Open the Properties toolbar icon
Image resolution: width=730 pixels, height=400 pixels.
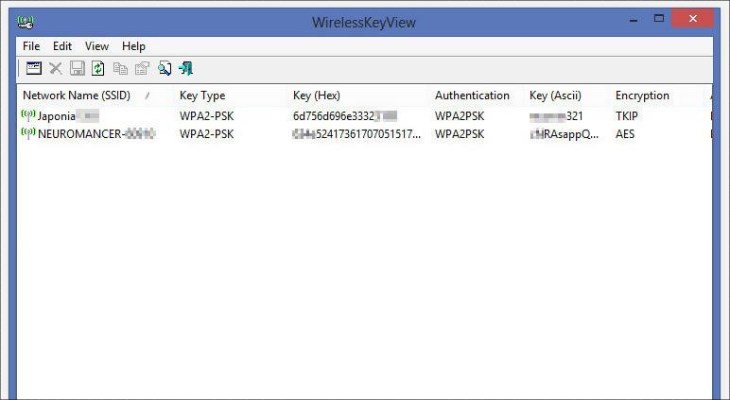pos(142,69)
